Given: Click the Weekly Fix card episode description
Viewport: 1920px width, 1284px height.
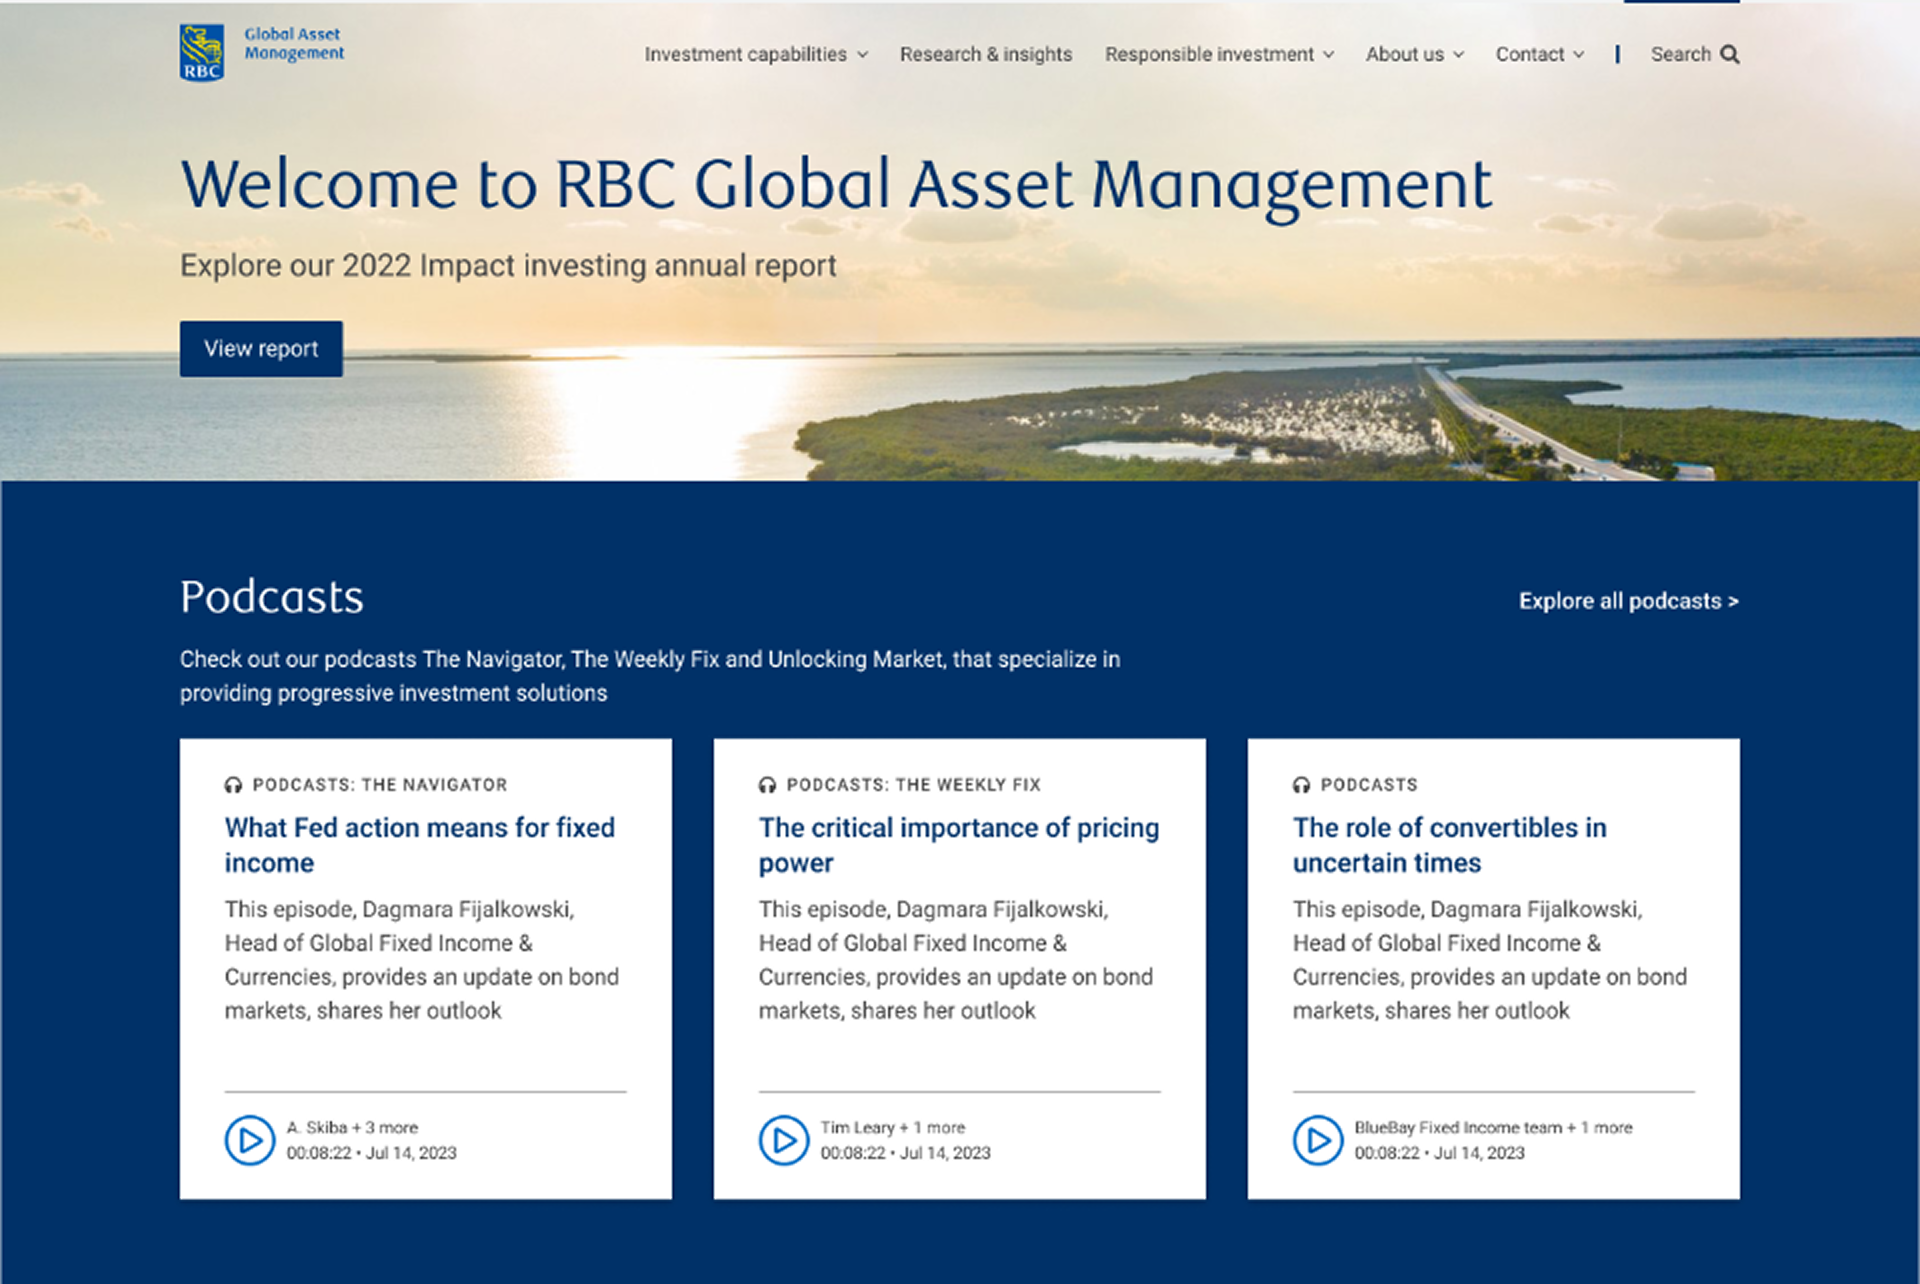Looking at the screenshot, I should [x=955, y=960].
